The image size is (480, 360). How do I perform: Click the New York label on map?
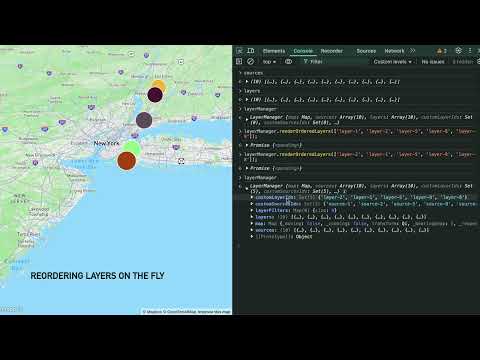(106, 143)
